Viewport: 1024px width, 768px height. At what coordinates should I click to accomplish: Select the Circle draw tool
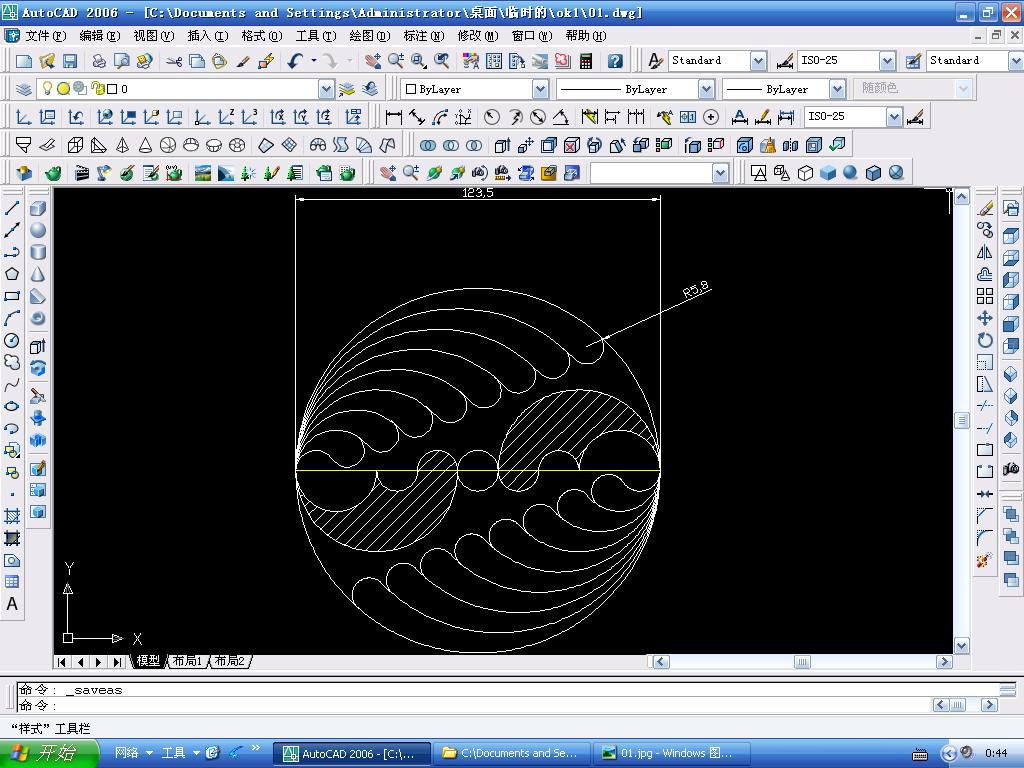point(12,340)
